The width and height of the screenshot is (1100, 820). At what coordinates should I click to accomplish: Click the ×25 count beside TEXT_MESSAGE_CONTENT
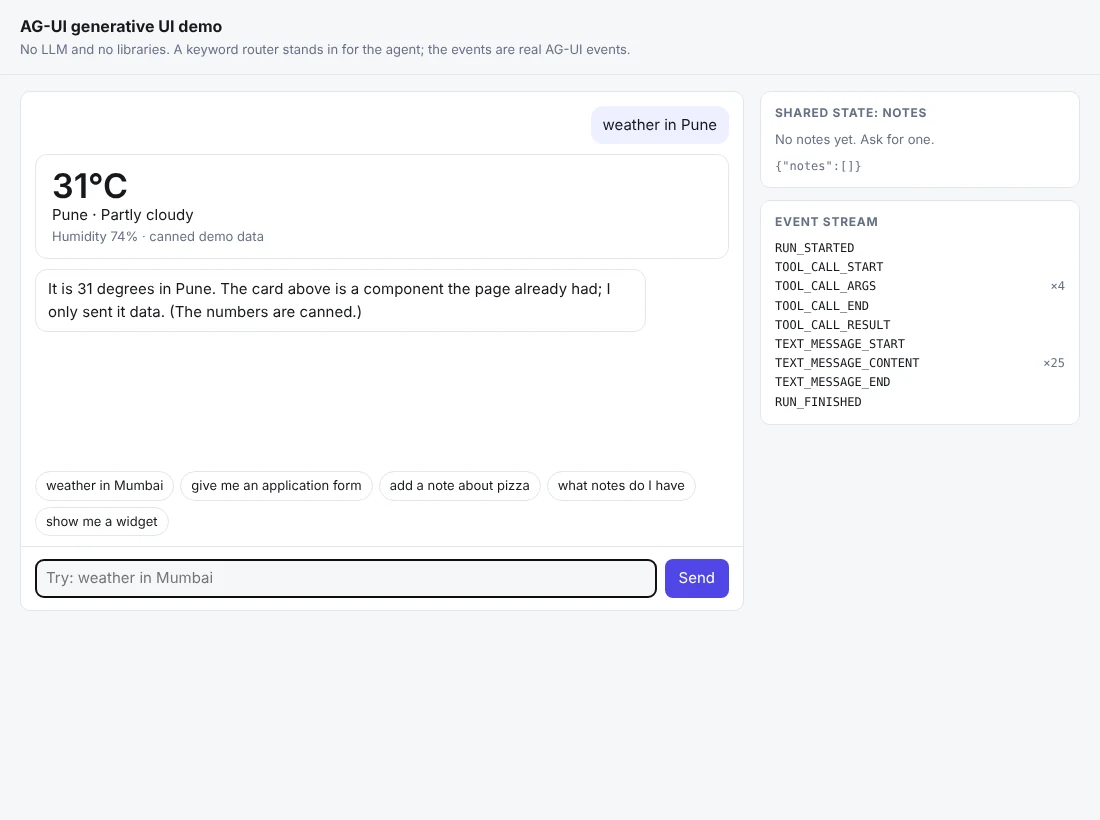pos(1054,363)
